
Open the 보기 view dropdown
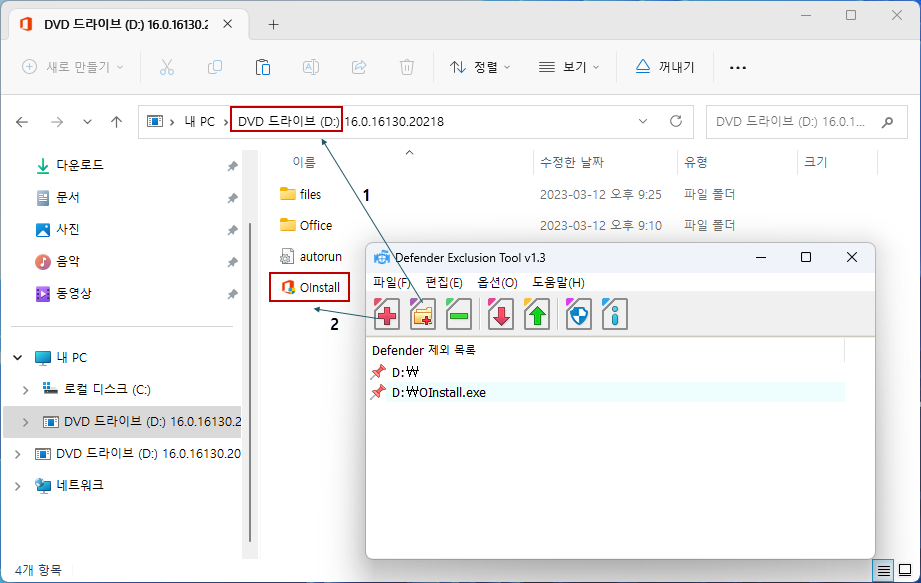point(569,67)
